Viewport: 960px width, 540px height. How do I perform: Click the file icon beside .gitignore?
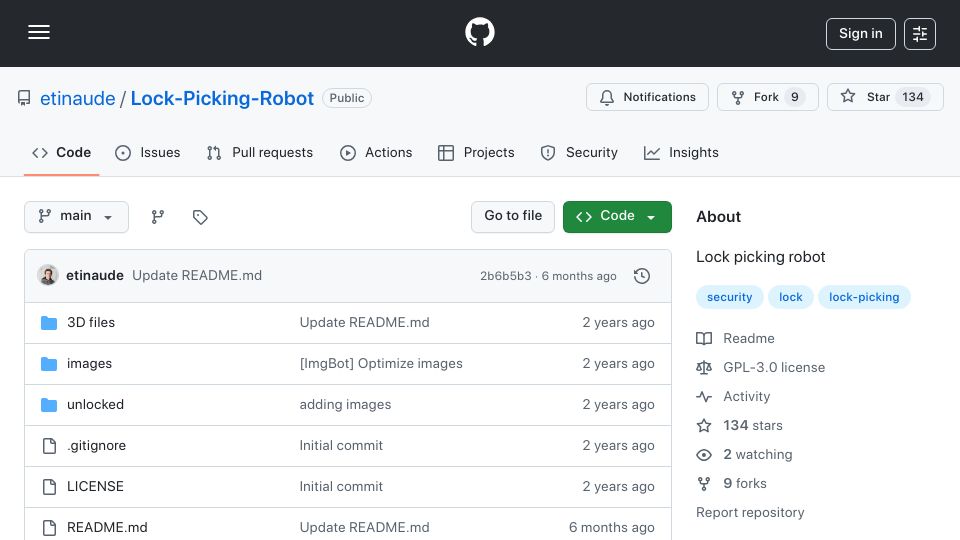tap(49, 446)
